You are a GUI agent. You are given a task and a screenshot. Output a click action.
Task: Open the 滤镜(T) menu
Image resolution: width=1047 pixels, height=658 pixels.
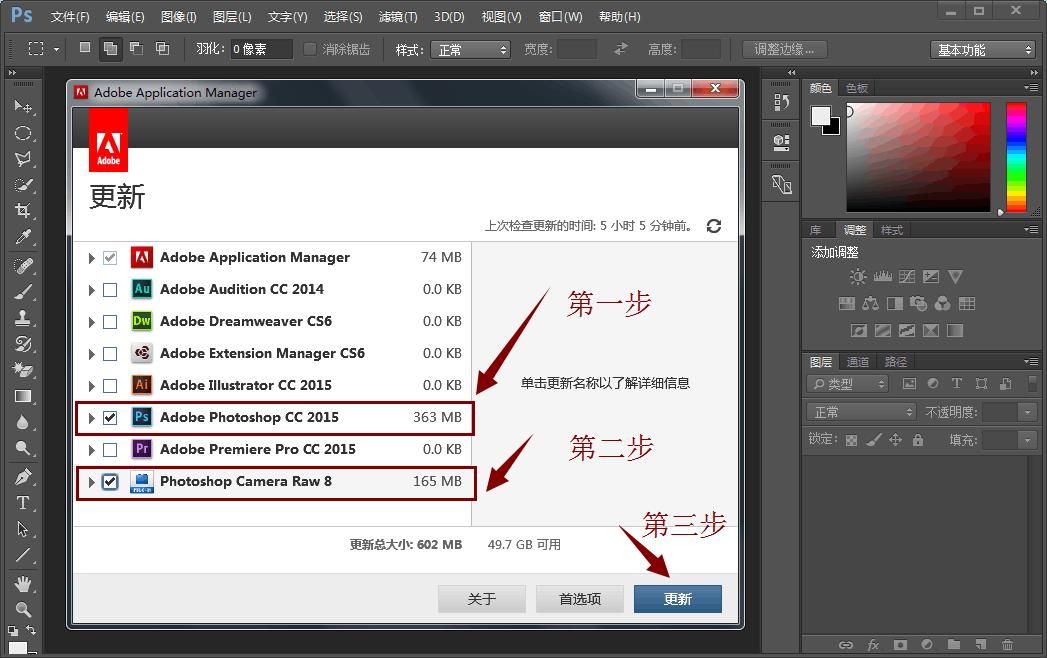pyautogui.click(x=398, y=17)
